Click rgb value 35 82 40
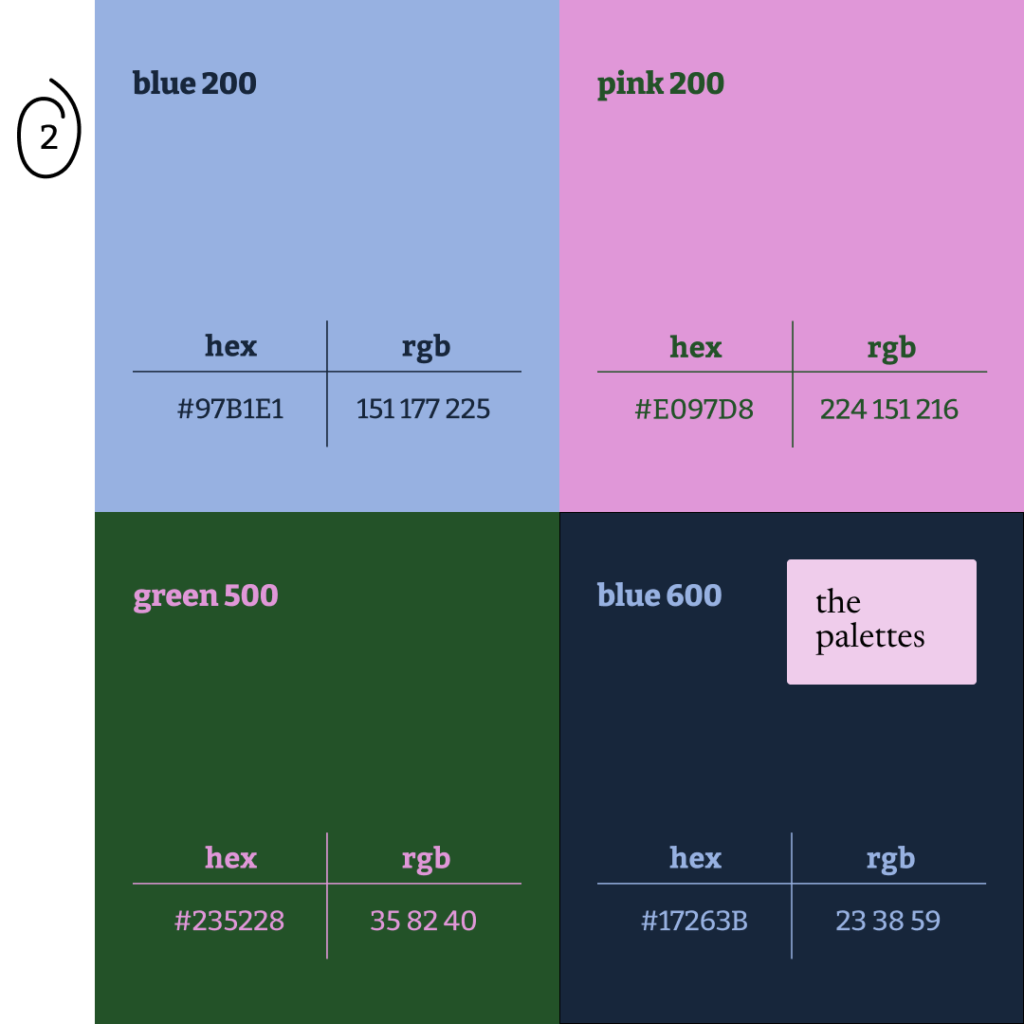The width and height of the screenshot is (1024, 1024). 423,921
